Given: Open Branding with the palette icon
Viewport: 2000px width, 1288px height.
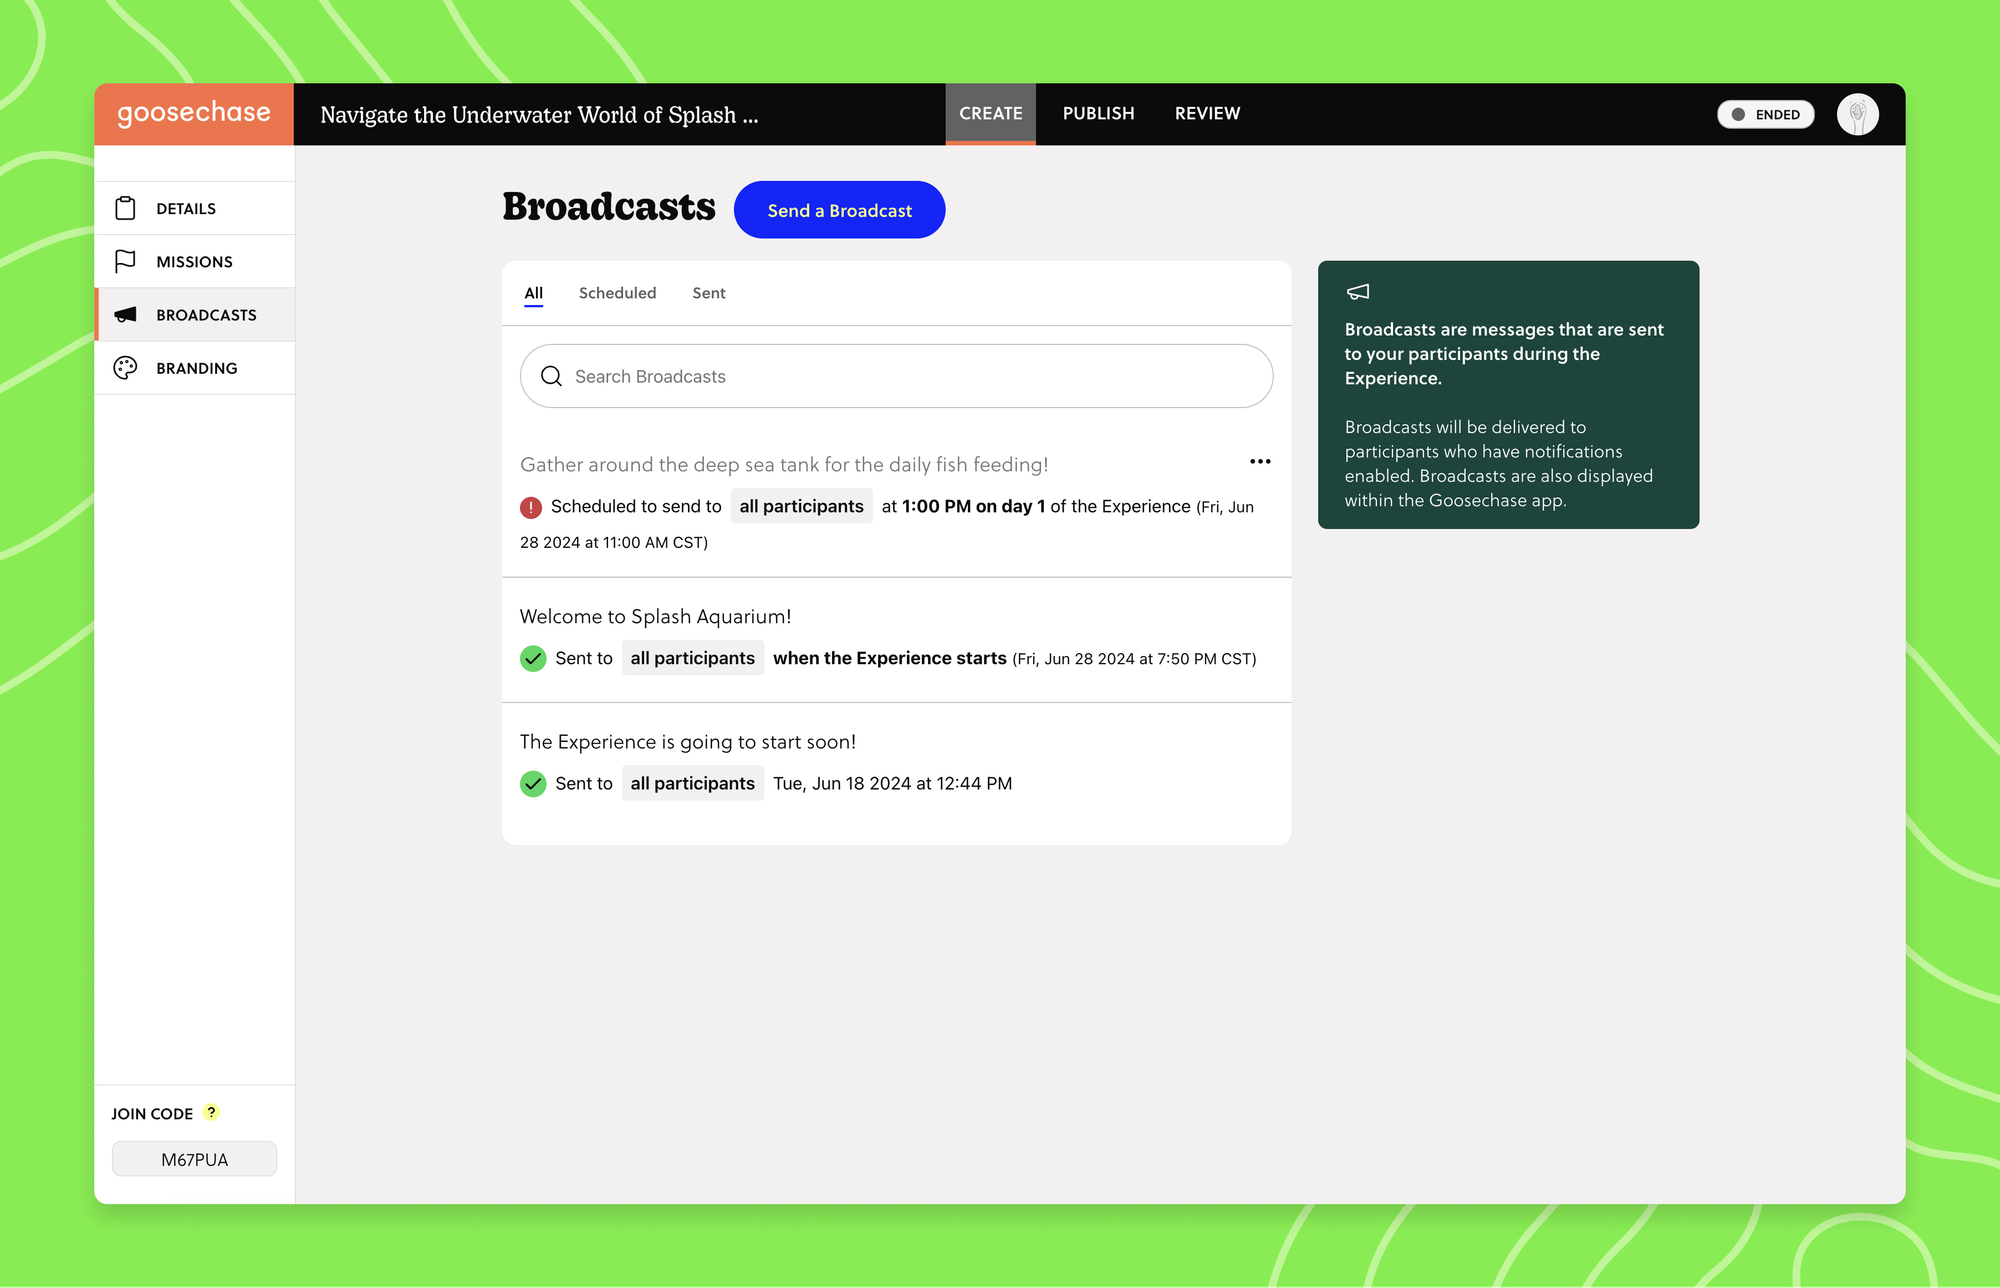Looking at the screenshot, I should click(125, 367).
